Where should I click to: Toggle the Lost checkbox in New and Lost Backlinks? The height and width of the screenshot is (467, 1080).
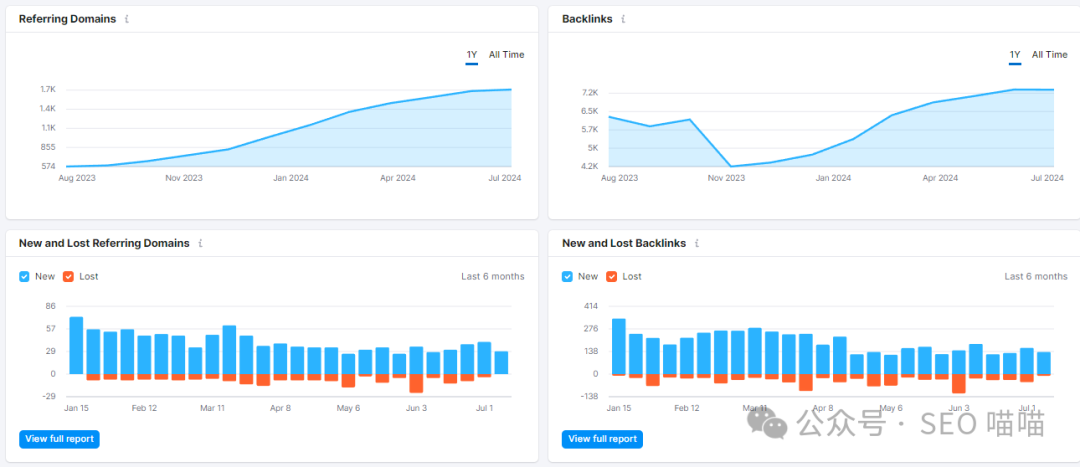pyautogui.click(x=612, y=276)
